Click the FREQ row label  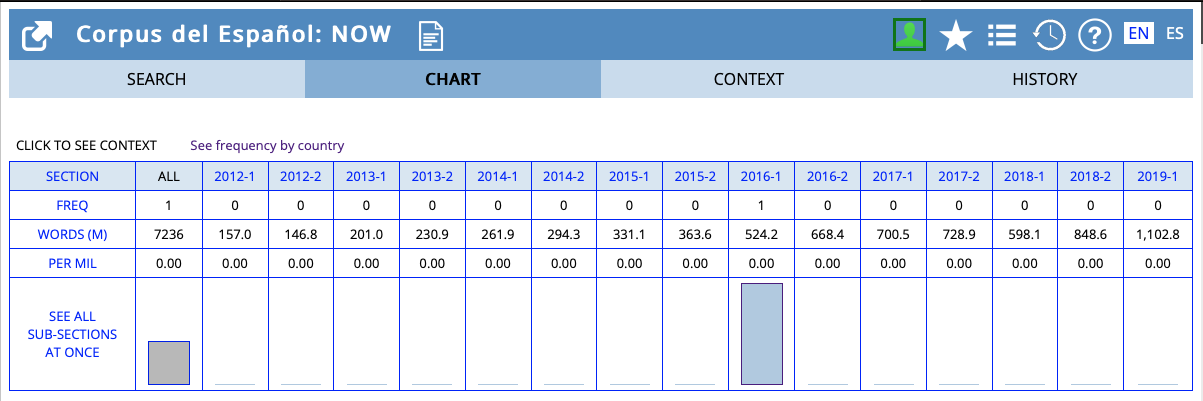point(72,205)
